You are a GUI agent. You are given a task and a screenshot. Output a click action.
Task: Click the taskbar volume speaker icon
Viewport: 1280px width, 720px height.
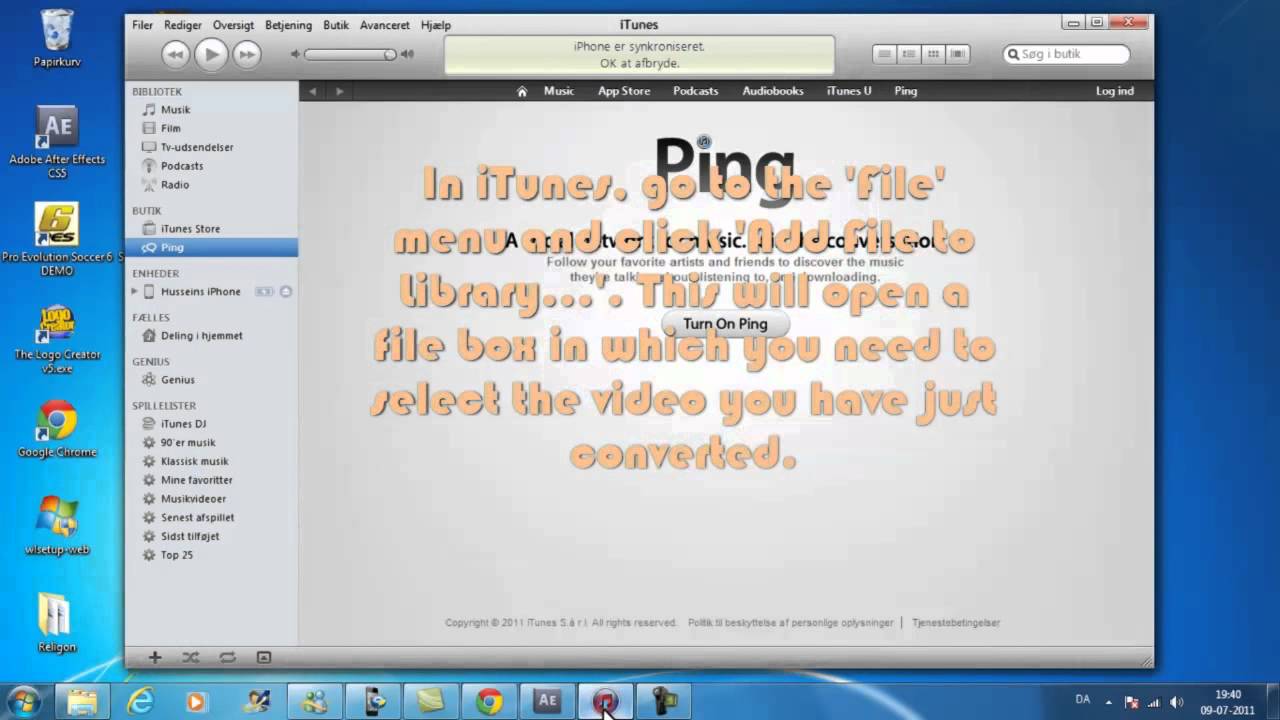point(1177,701)
